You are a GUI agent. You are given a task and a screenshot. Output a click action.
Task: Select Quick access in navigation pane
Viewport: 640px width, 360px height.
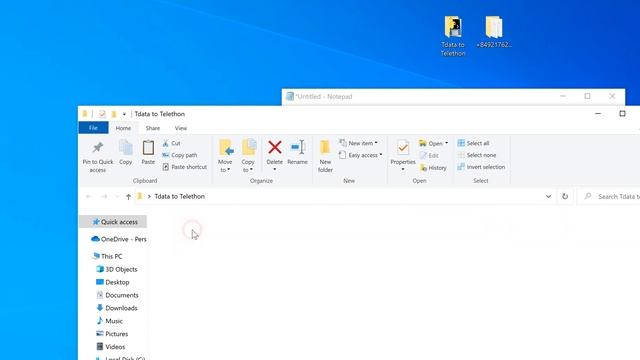[x=113, y=222]
